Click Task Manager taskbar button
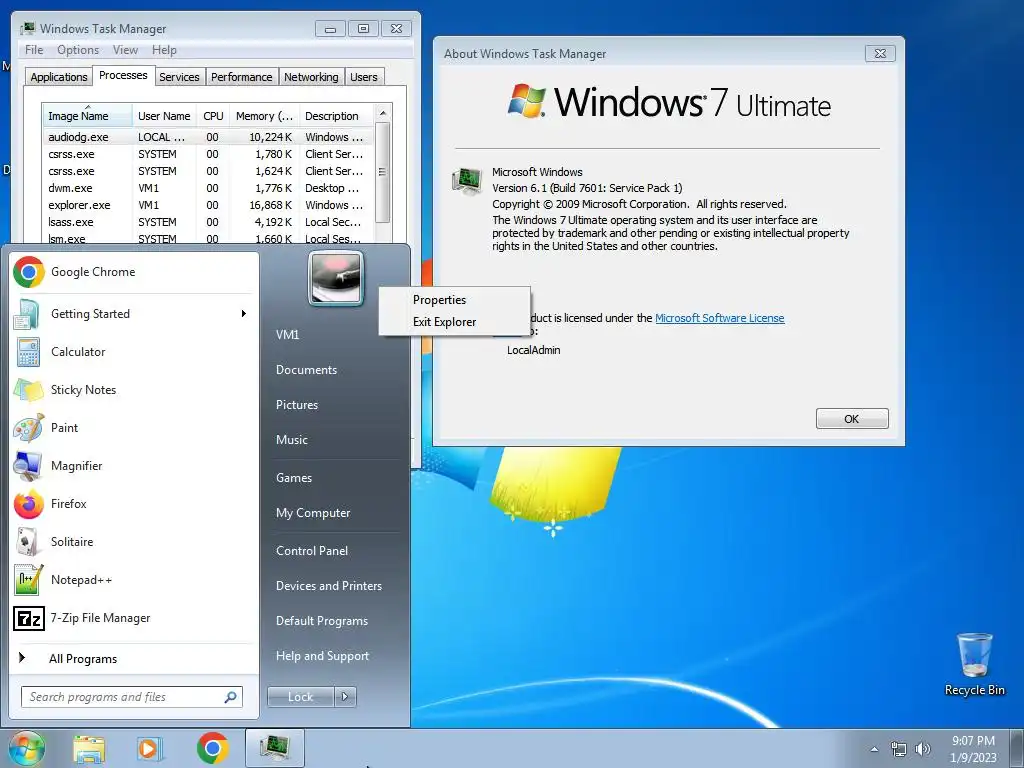 tap(275, 748)
